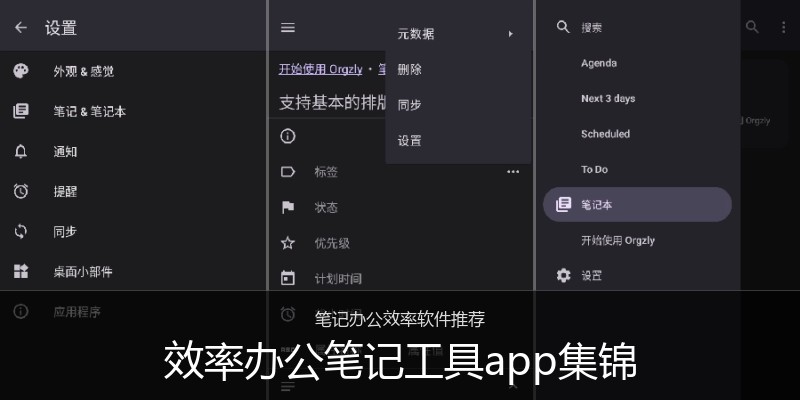The width and height of the screenshot is (800, 400).
Task: Click the notebook icon in 笔记本 drawer item
Action: tap(563, 205)
